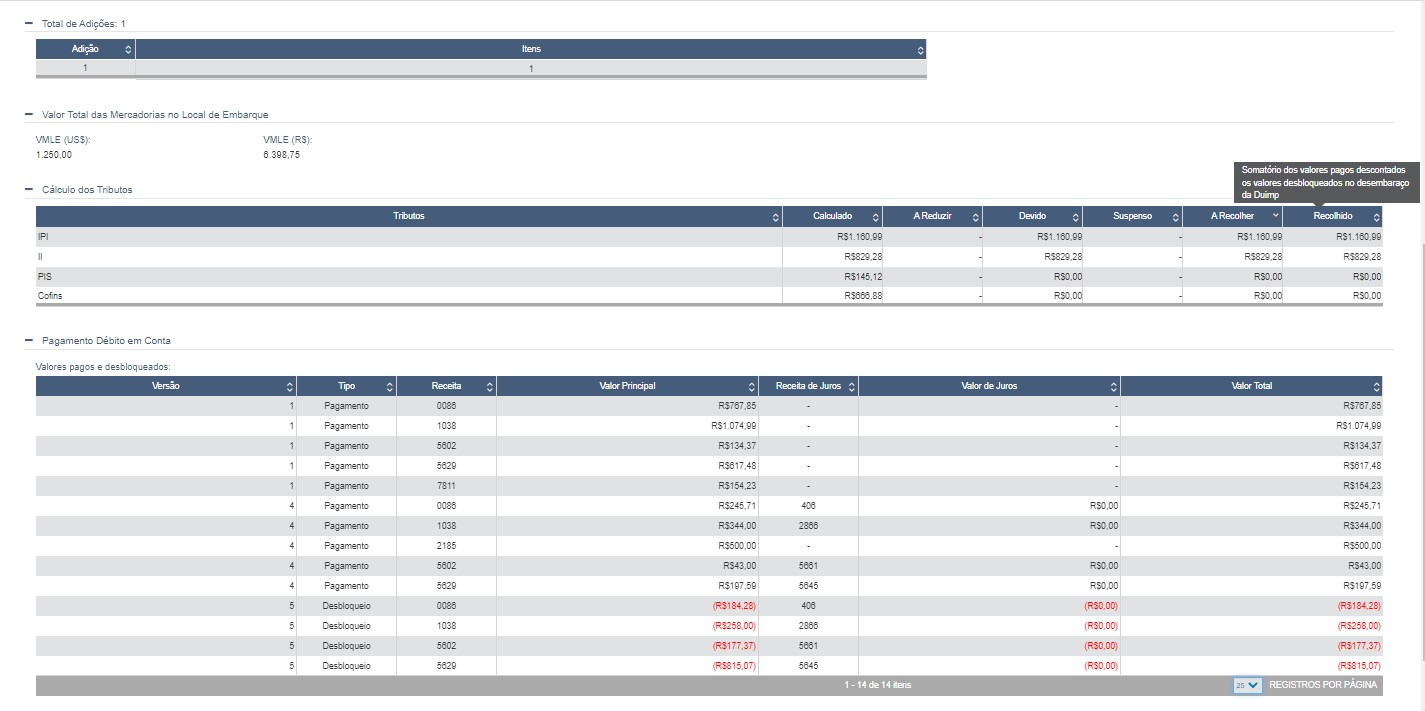Collapse the Cálculo dos Tributos section
The width and height of the screenshot is (1425, 711).
point(29,189)
